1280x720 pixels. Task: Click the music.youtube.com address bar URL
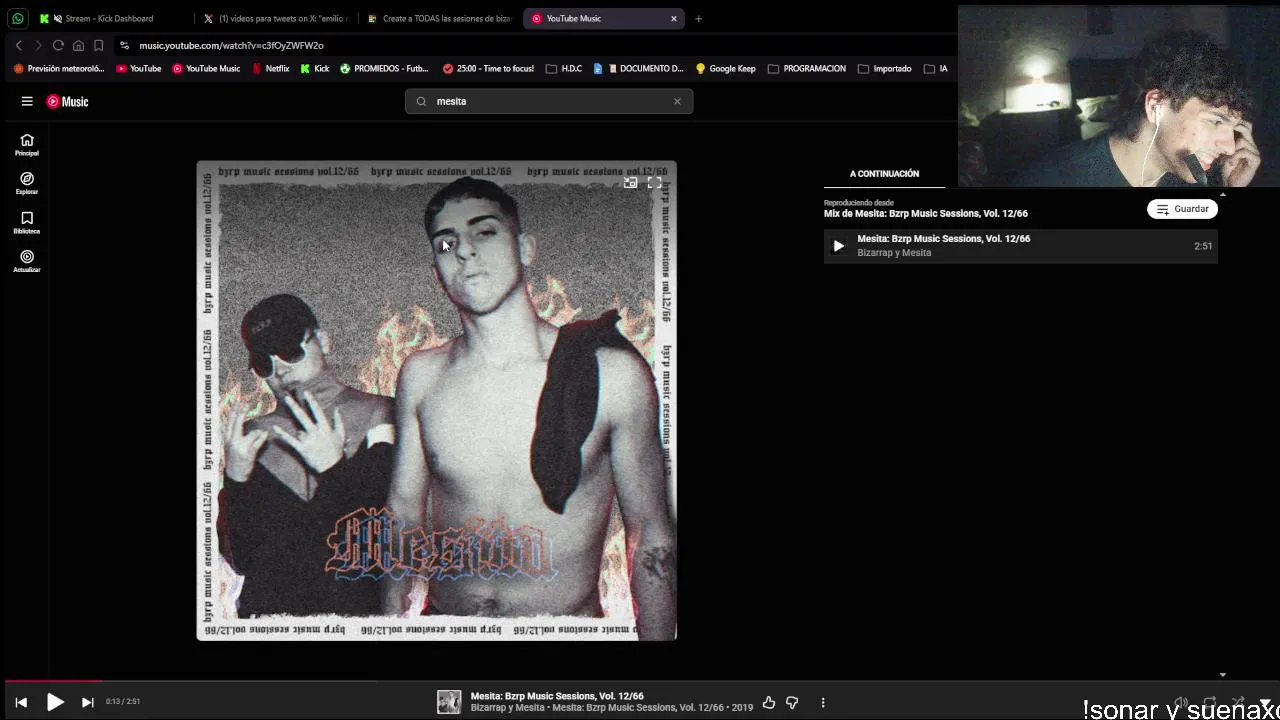[x=231, y=45]
